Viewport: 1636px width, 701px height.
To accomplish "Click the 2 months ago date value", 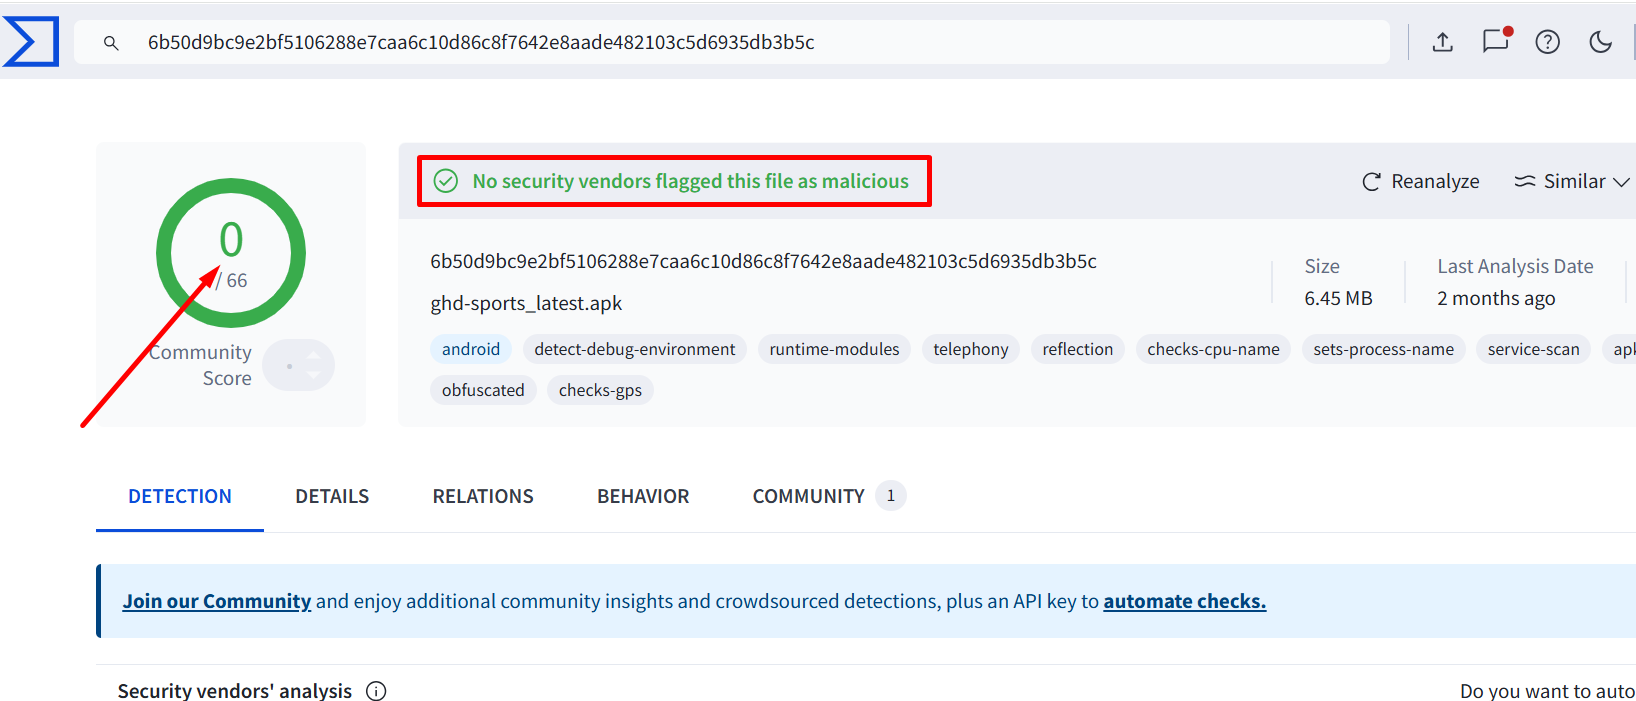I will coord(1496,298).
